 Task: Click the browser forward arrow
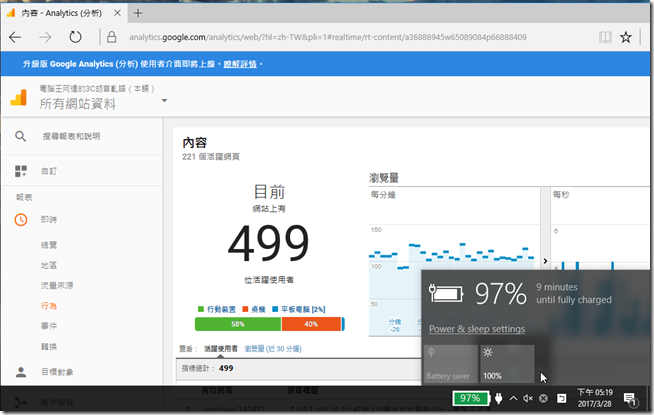[45, 38]
